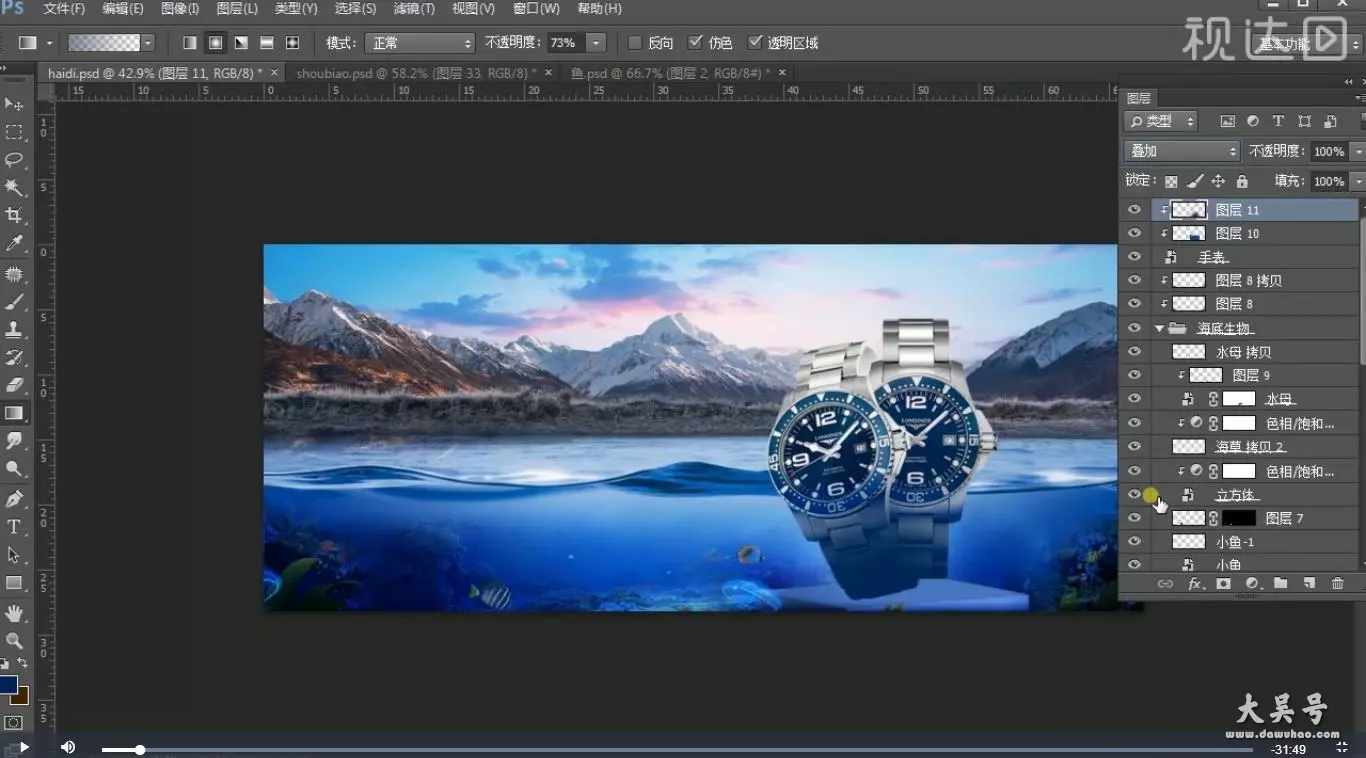1366x758 pixels.
Task: Select the Spot Healing Brush tool
Action: [14, 274]
